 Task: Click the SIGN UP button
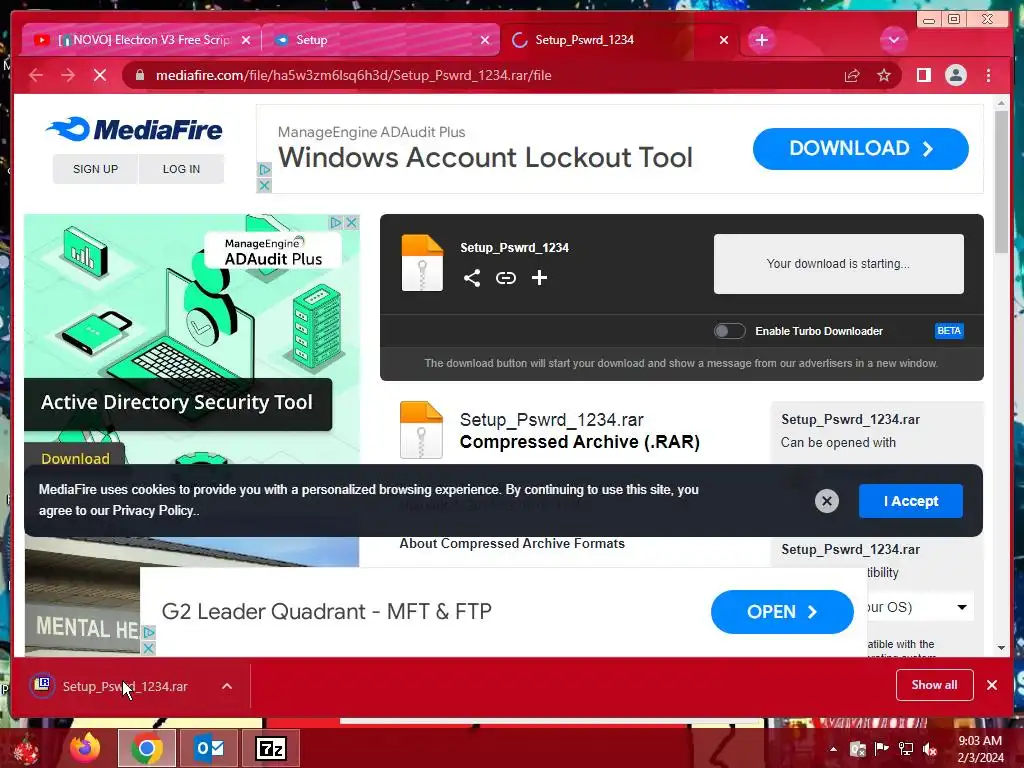[95, 169]
